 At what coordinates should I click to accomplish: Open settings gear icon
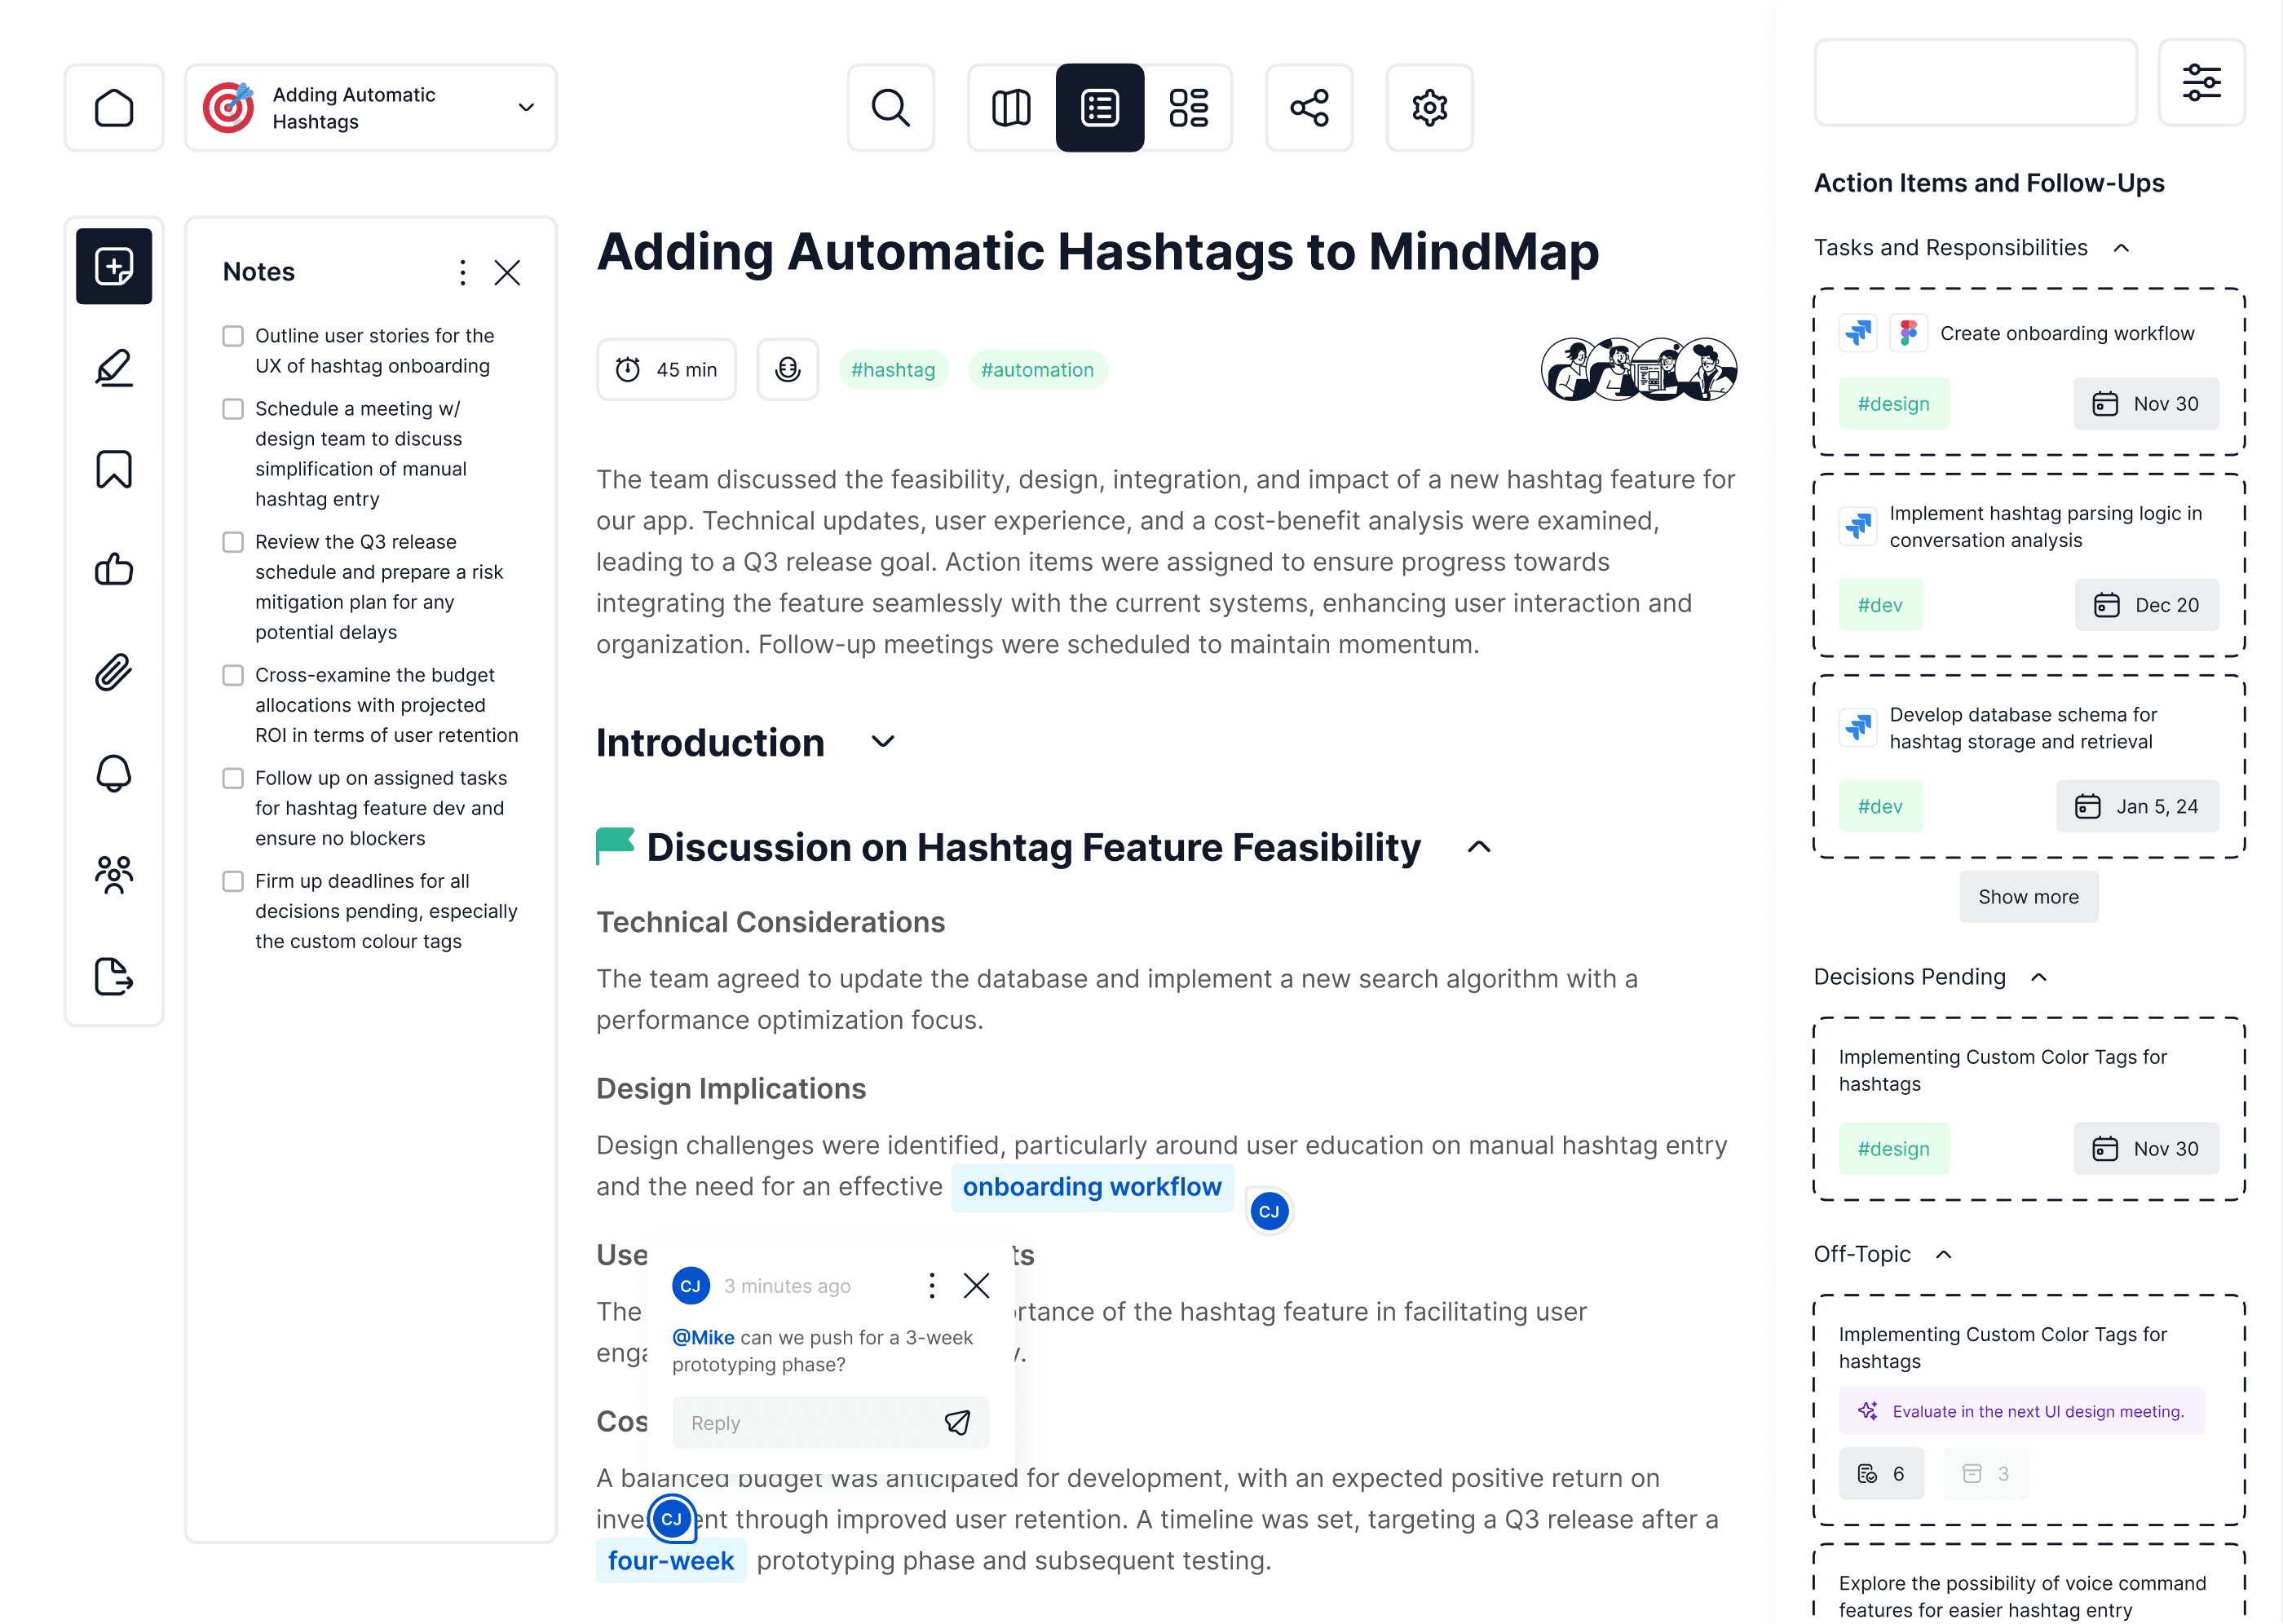pos(1428,107)
